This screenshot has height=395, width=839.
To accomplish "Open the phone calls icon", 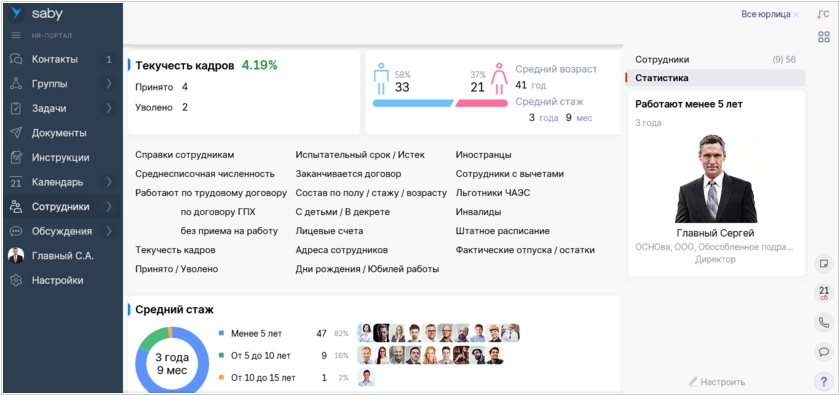I will [x=823, y=323].
